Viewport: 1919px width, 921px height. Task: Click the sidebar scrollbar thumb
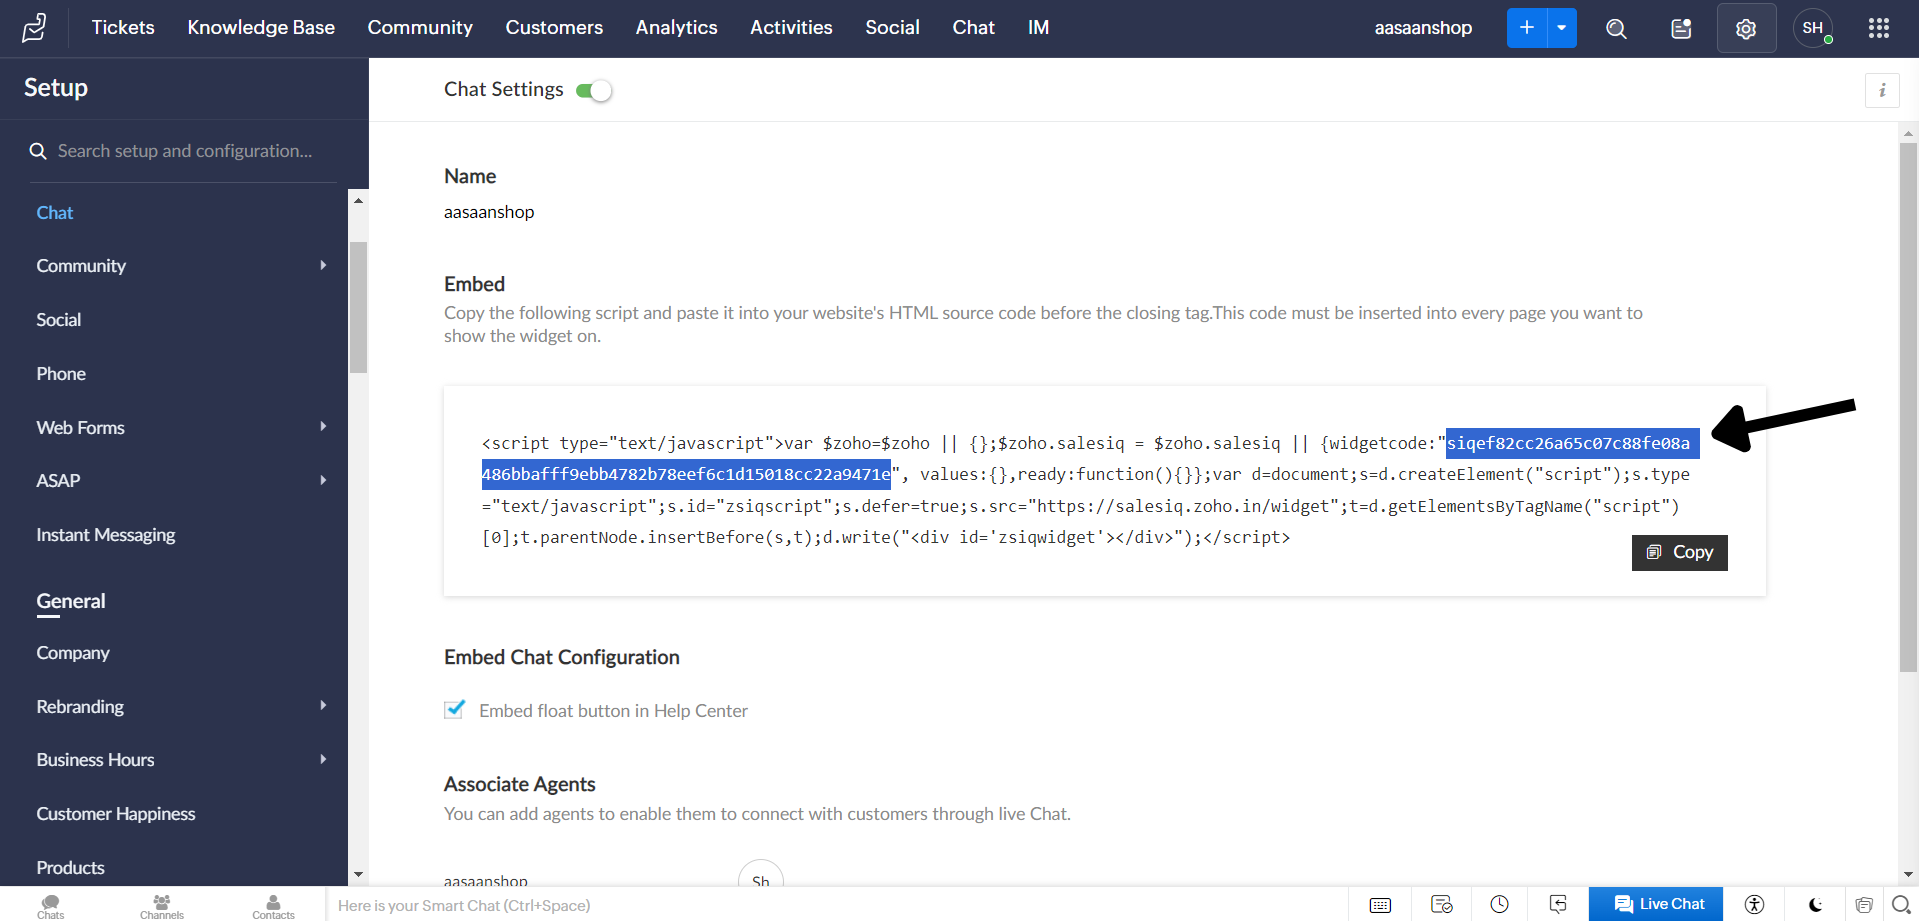point(358,307)
